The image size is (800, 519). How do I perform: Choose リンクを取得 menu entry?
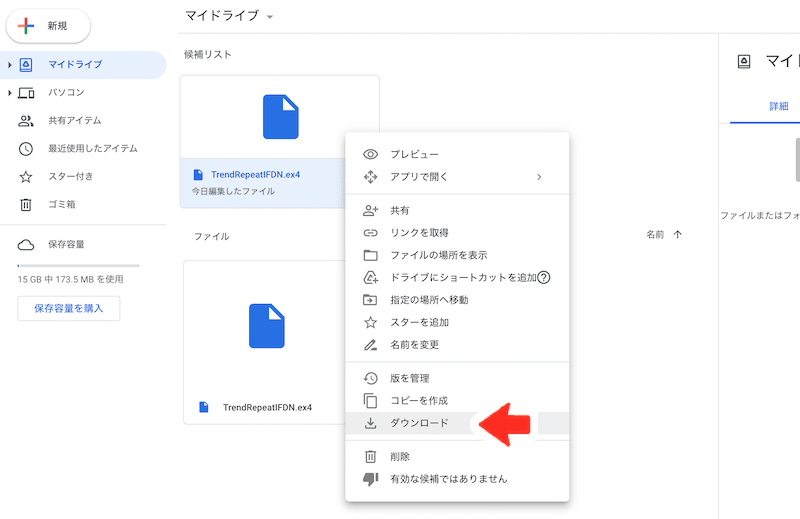[x=457, y=233]
